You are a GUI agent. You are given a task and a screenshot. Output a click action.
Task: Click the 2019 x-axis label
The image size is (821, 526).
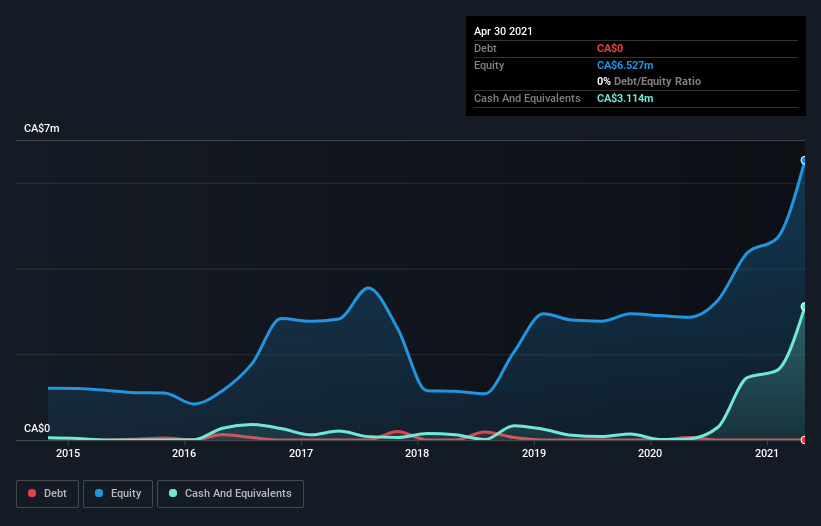pos(534,453)
